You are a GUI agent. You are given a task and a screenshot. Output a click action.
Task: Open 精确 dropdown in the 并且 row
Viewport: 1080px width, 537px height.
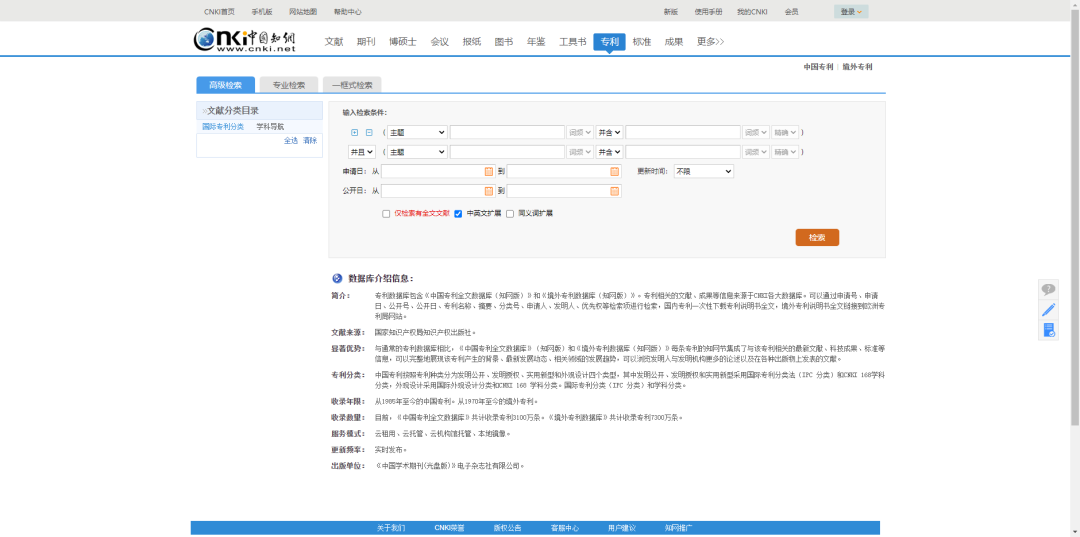pyautogui.click(x=785, y=151)
